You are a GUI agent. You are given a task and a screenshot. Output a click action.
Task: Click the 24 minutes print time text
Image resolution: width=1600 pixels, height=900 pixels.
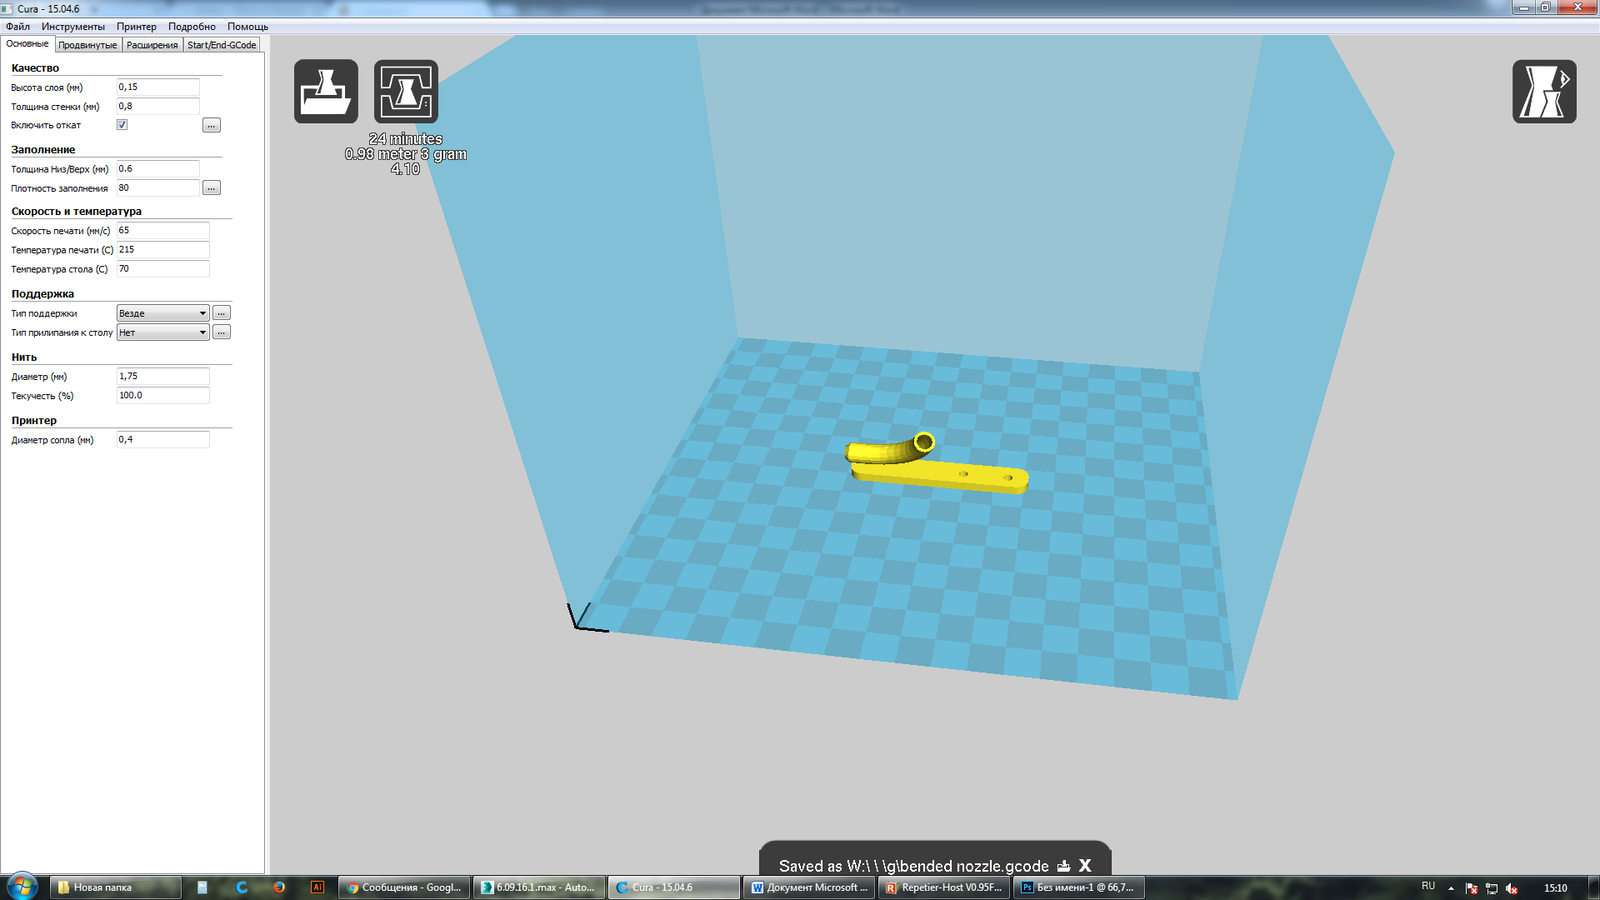click(405, 139)
